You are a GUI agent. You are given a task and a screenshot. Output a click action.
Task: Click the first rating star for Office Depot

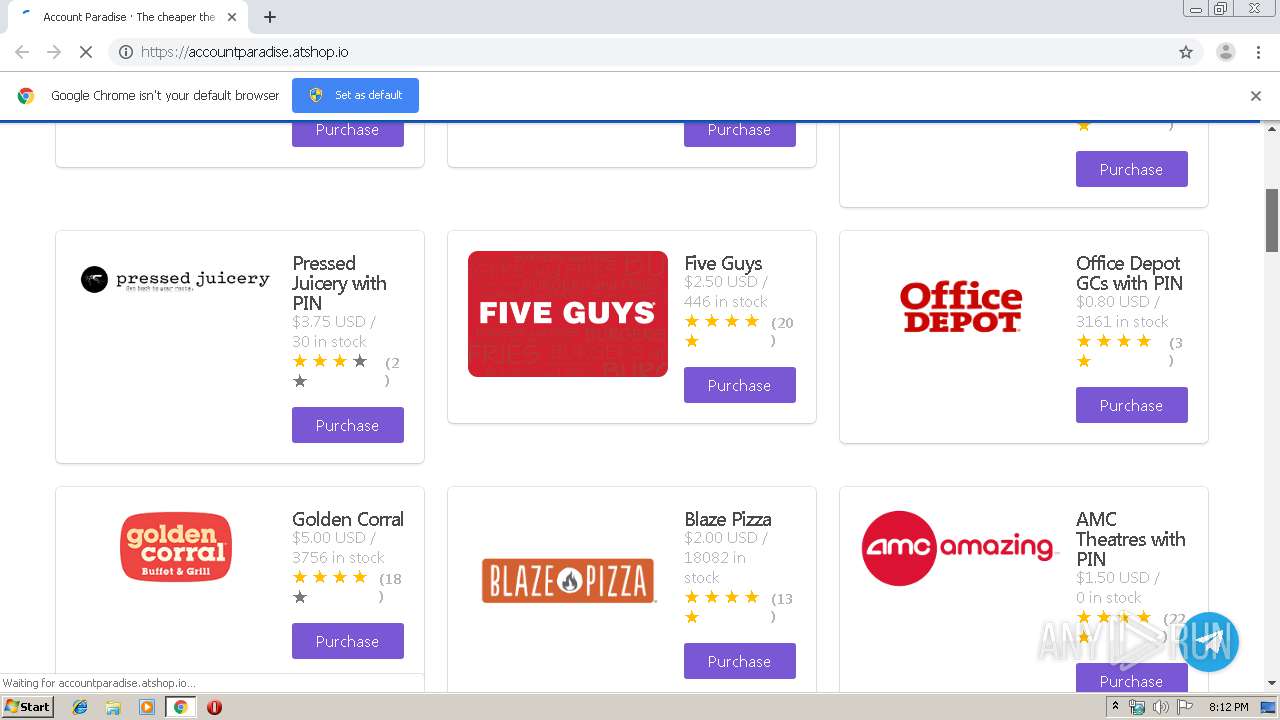tap(1084, 341)
